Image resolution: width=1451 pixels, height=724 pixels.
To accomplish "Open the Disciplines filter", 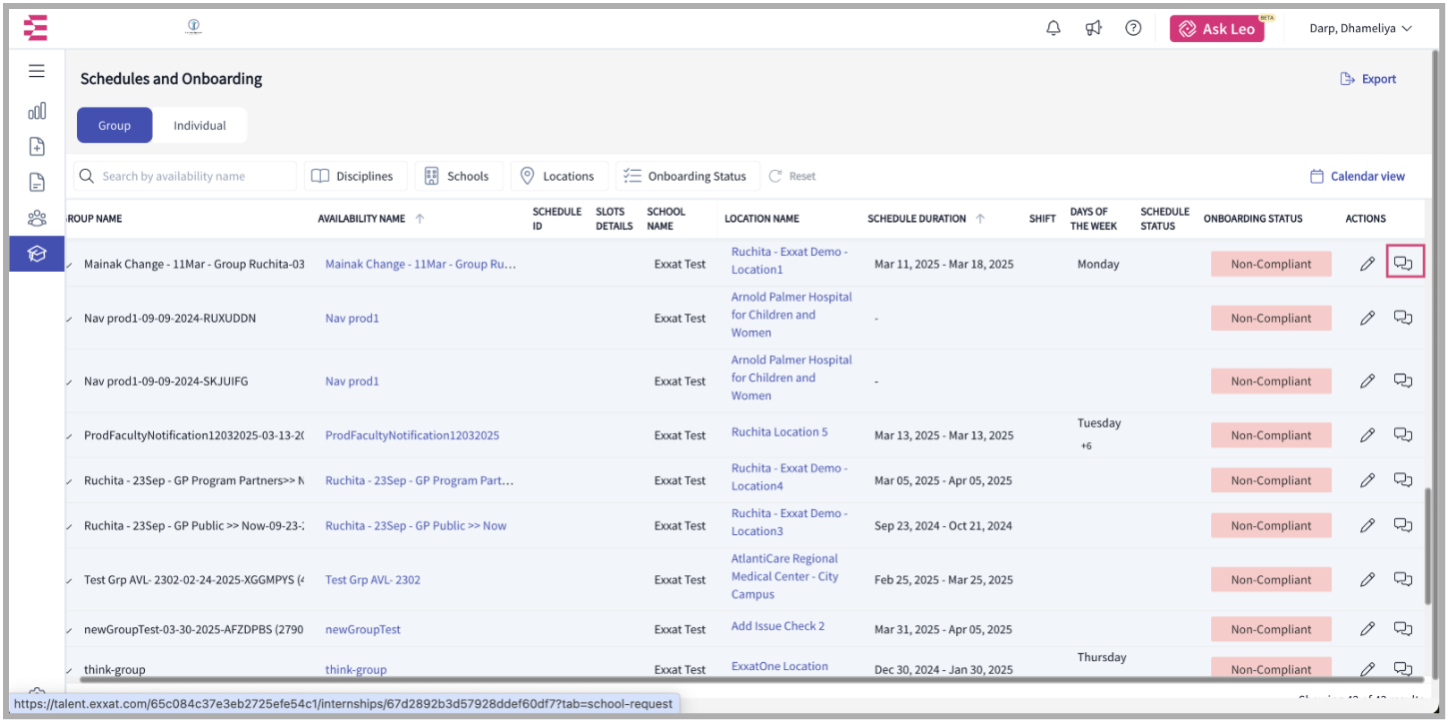I will (x=355, y=176).
